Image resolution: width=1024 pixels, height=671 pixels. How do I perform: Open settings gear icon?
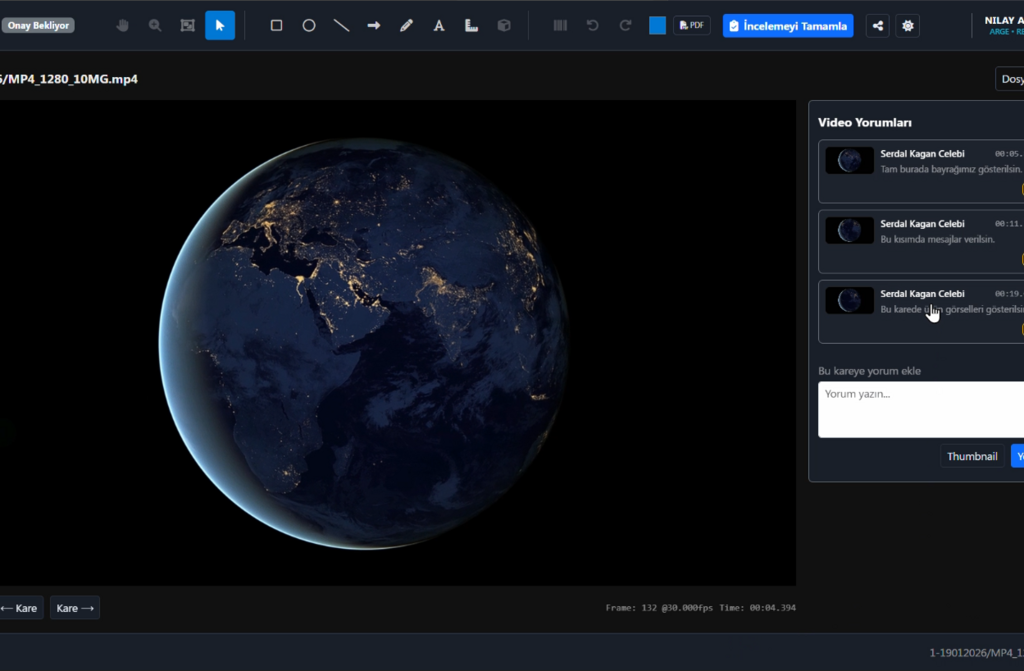tap(908, 25)
